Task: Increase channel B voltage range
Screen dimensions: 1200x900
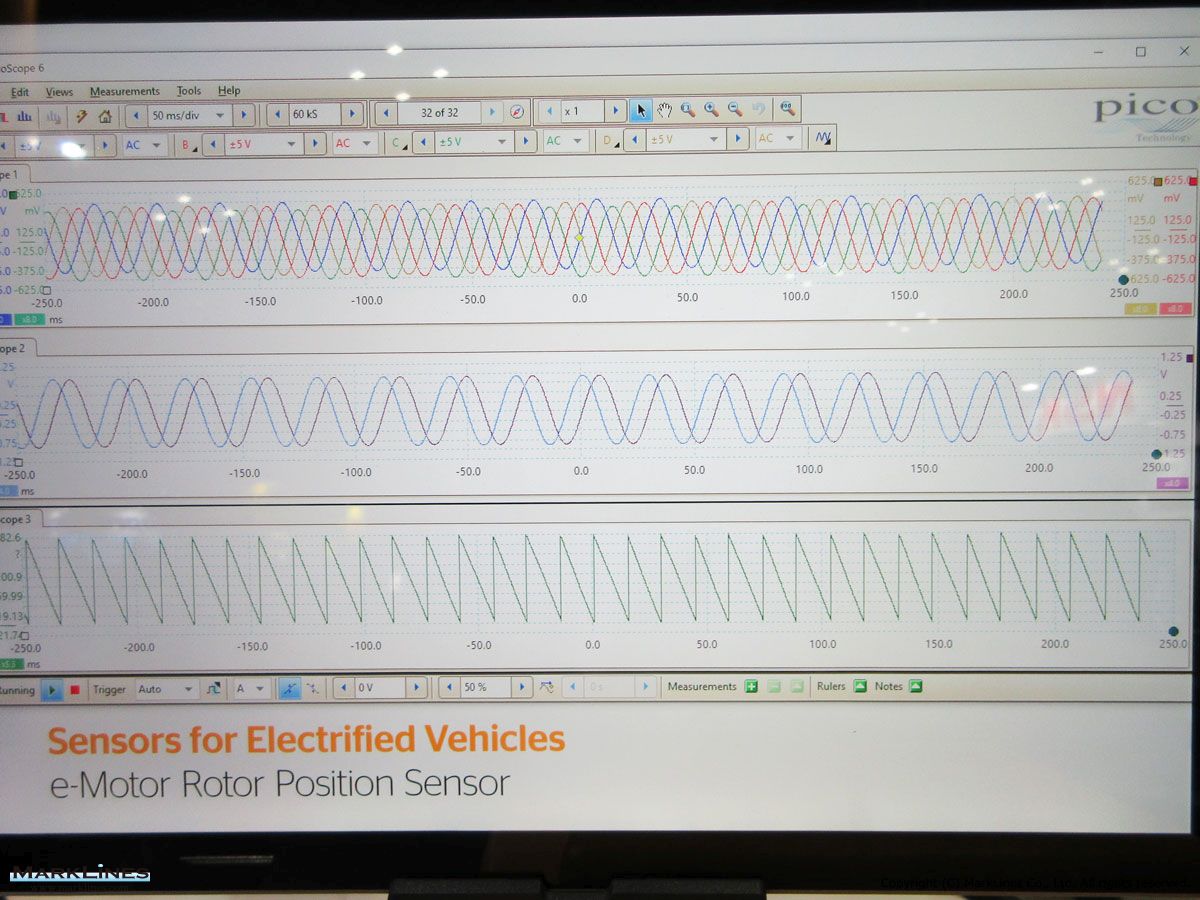Action: 315,144
